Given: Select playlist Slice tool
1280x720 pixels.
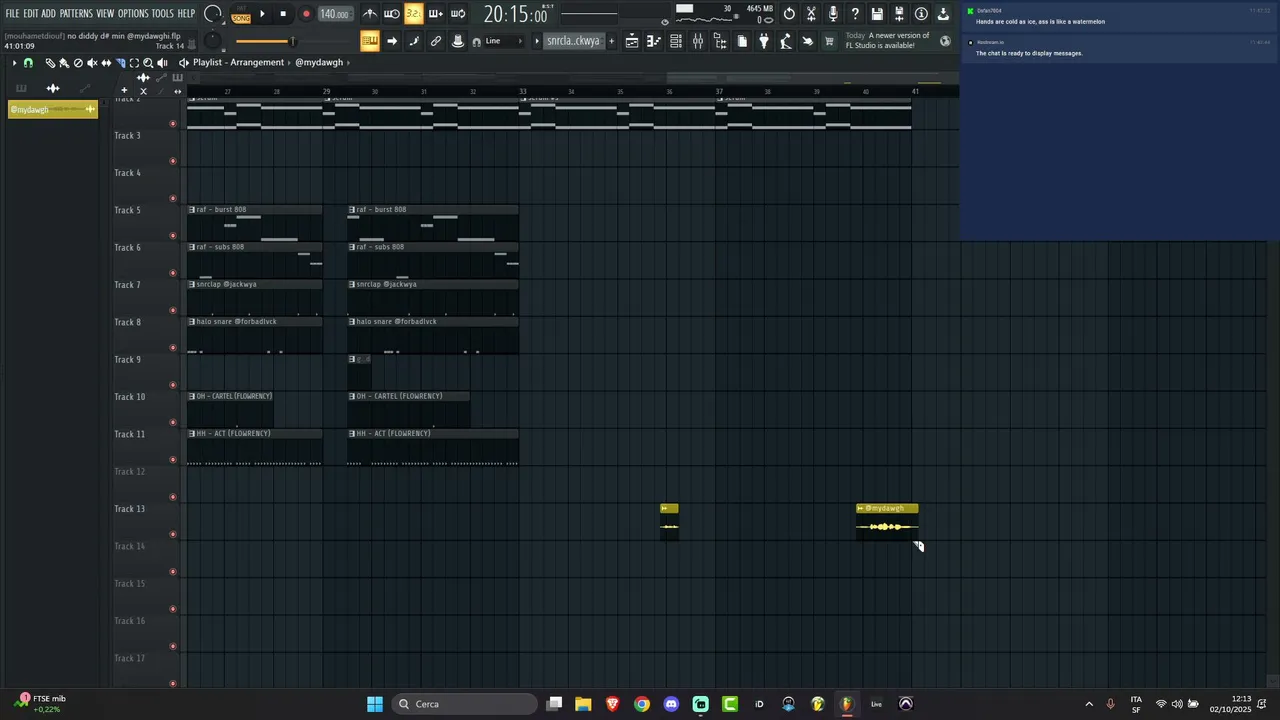Looking at the screenshot, I should click(x=120, y=63).
